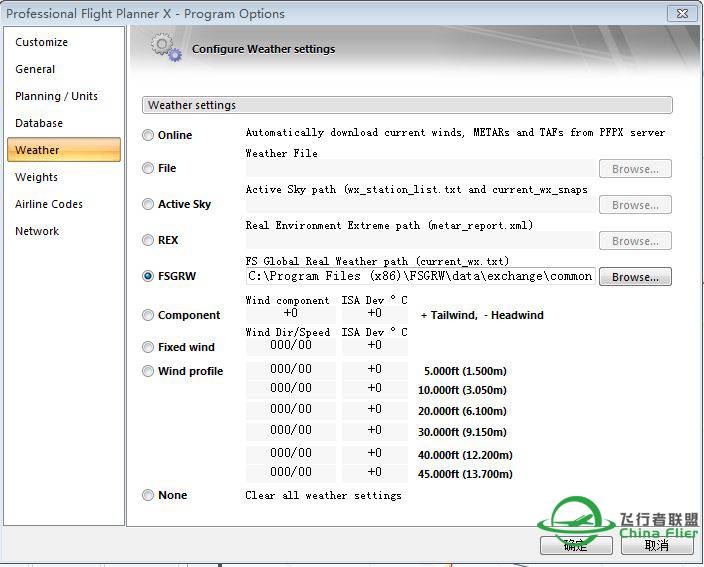Click the FS Global Real Weather path field

[x=420, y=276]
